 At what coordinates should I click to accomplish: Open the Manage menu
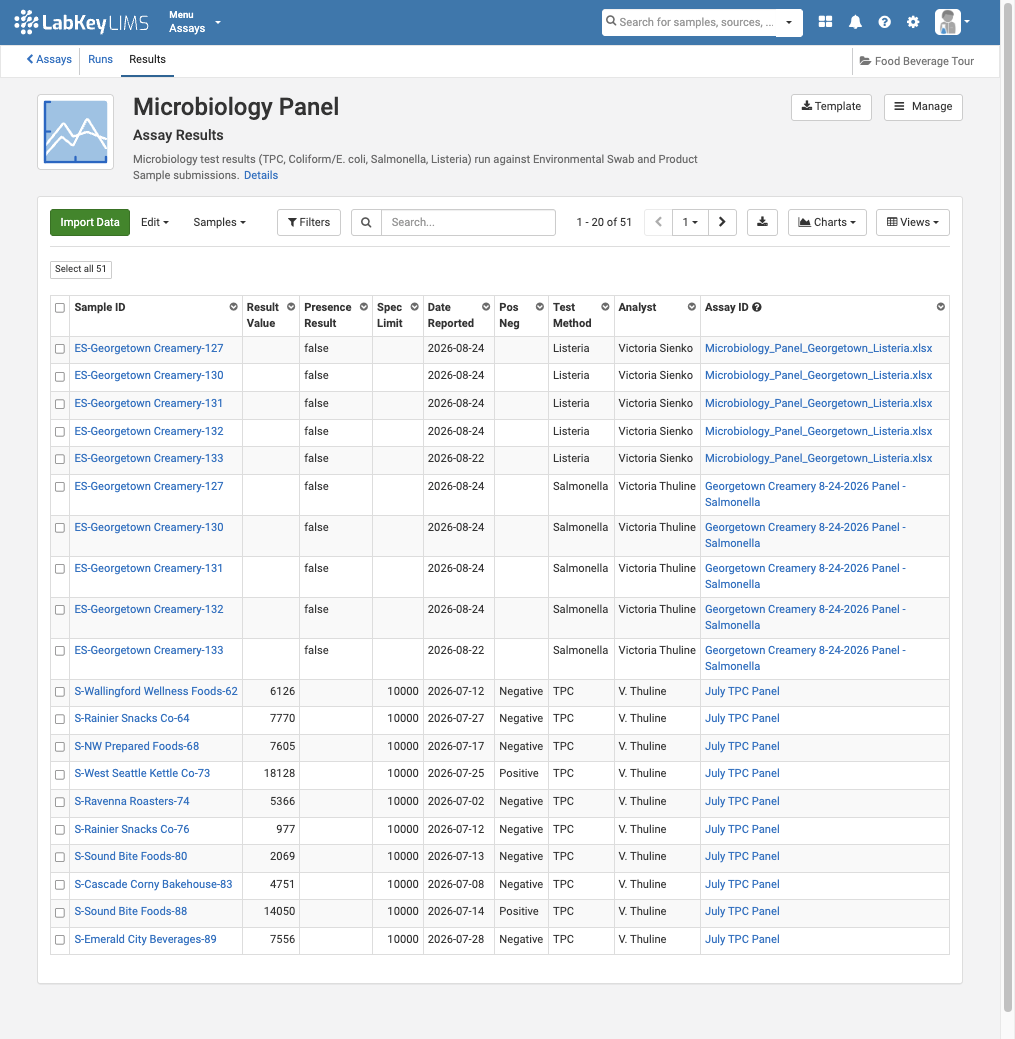pos(923,107)
